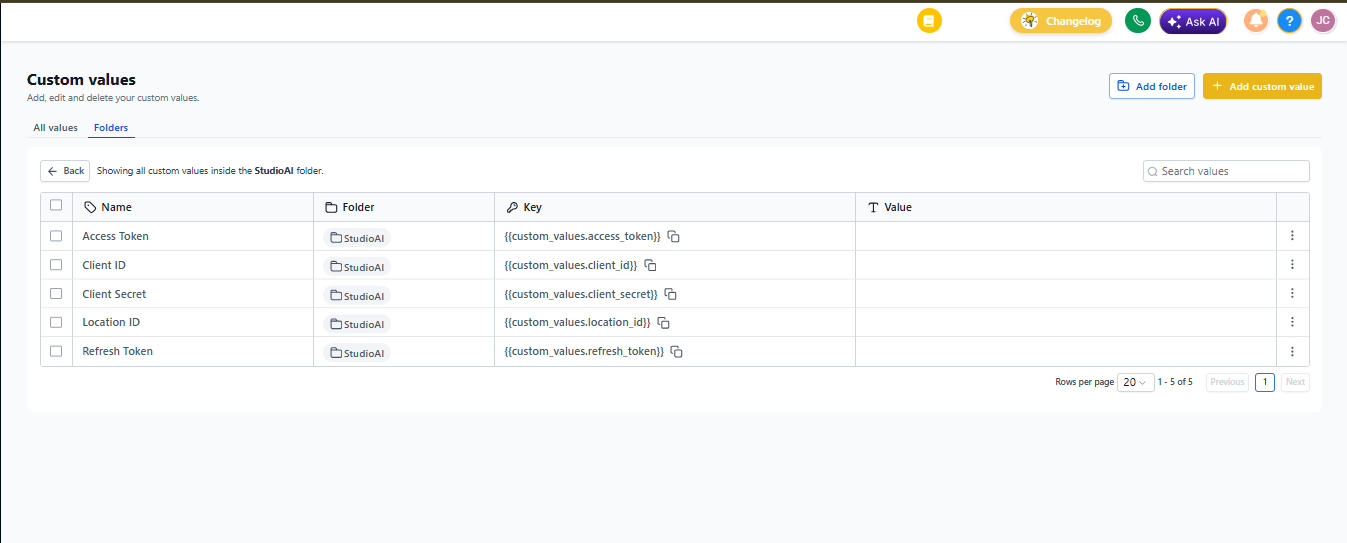Check the Client Secret row checkbox
The image size is (1347, 543).
point(56,294)
